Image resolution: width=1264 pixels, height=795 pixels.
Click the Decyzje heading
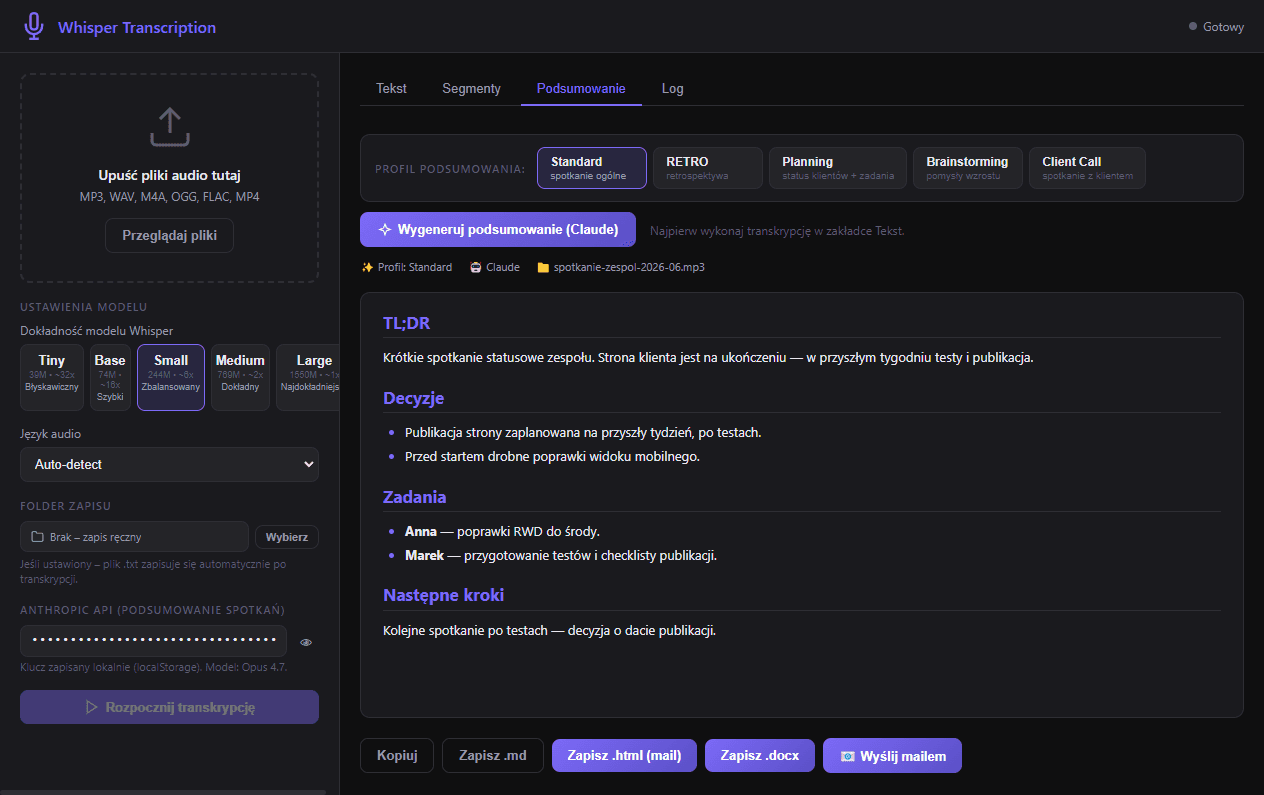(x=413, y=398)
